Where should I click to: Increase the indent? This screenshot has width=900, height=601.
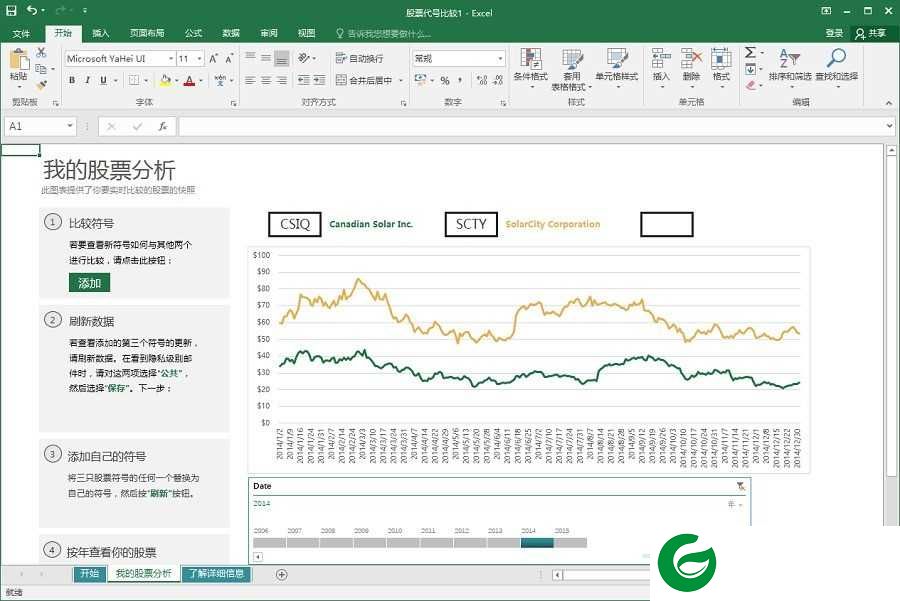click(x=320, y=80)
